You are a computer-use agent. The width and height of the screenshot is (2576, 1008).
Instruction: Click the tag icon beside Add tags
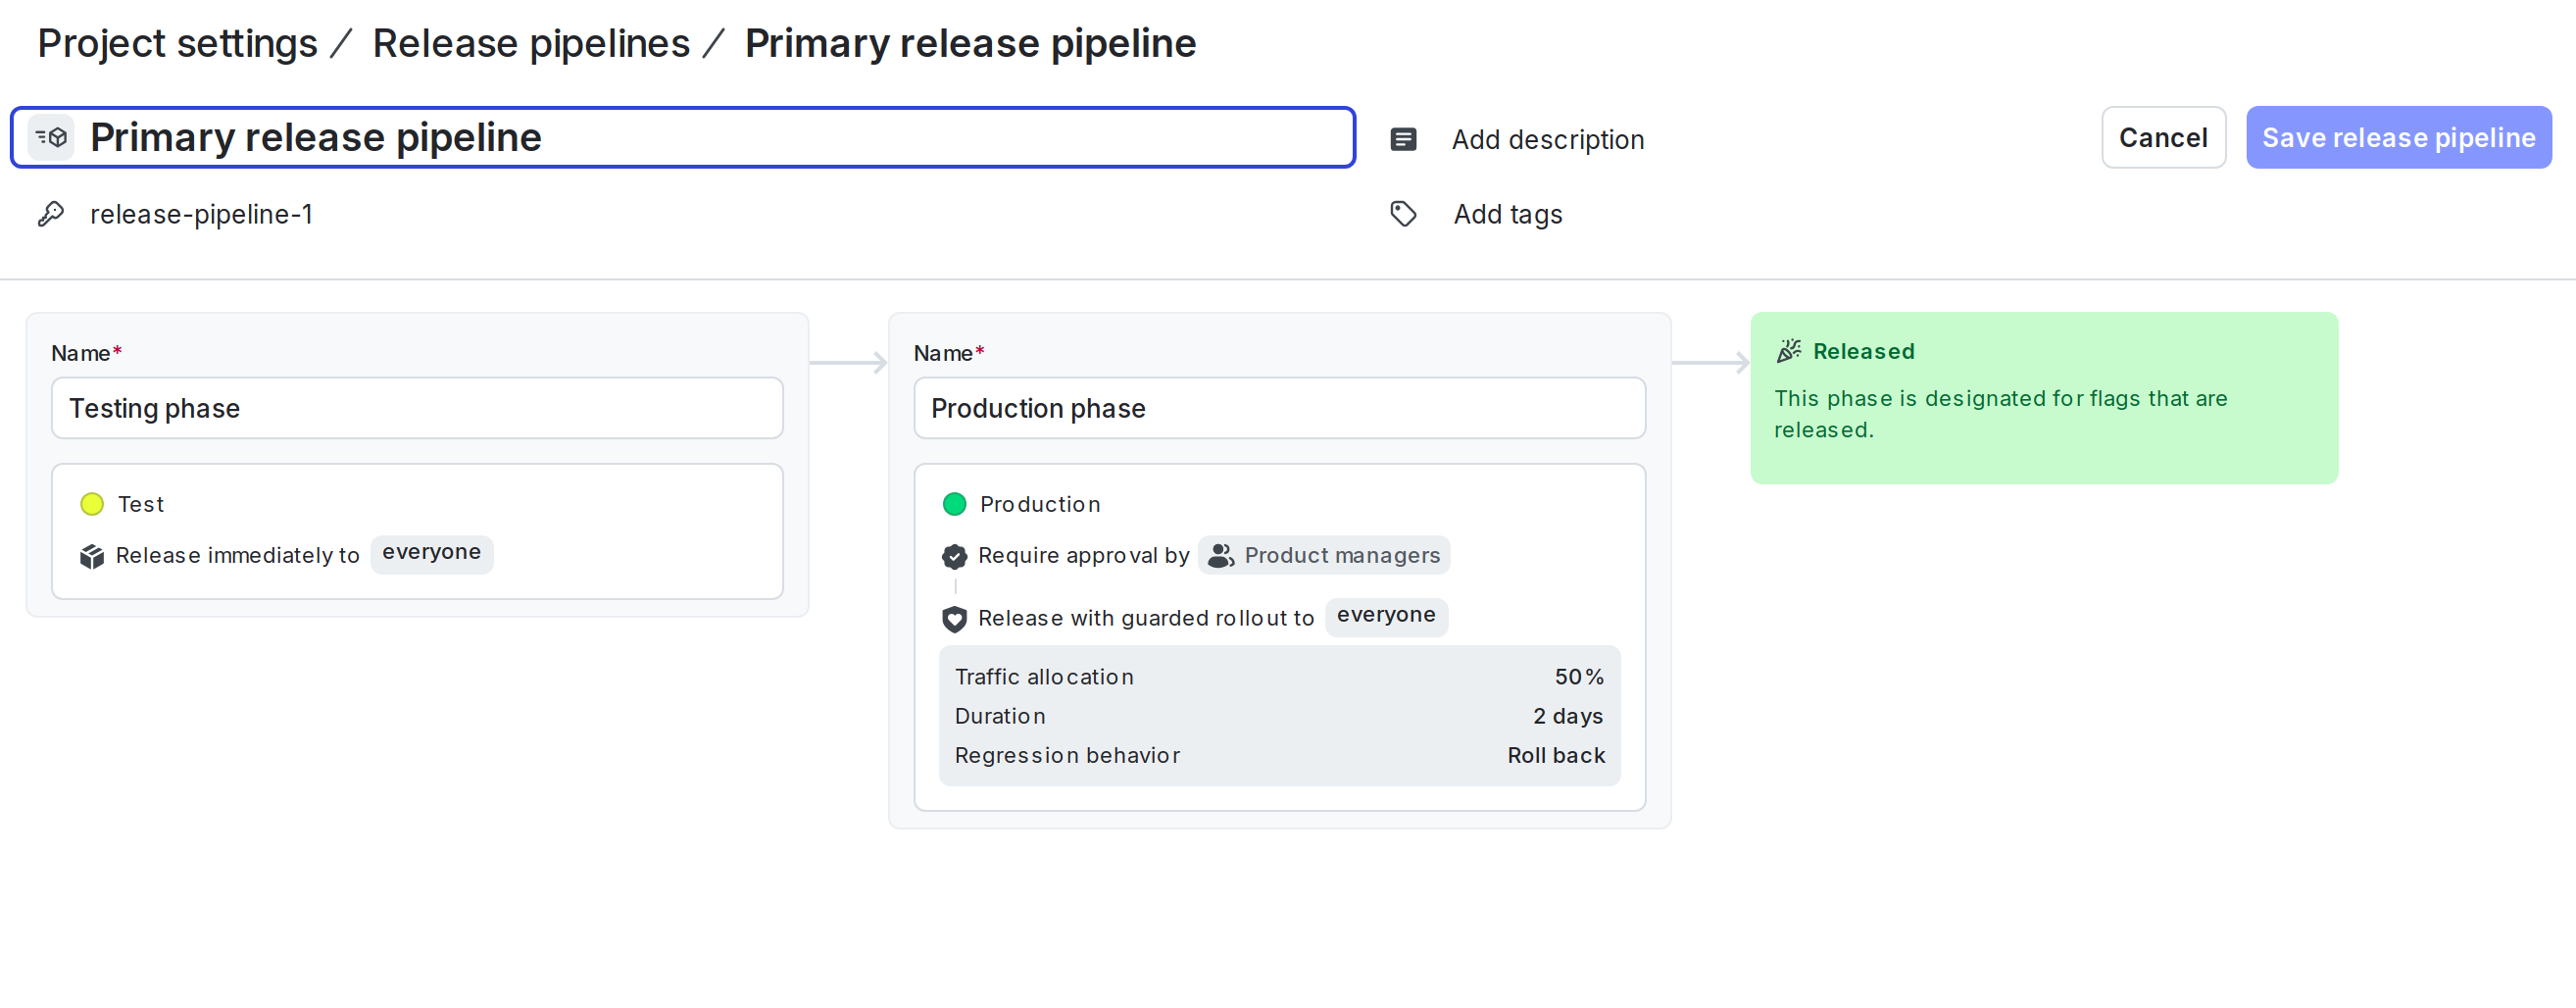[1403, 213]
